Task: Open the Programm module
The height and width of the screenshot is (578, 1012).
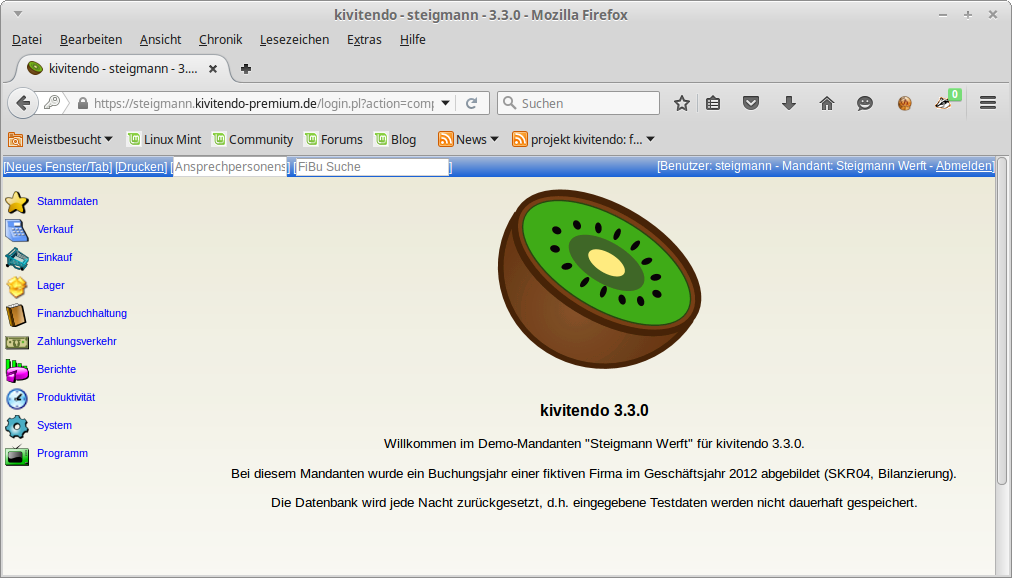Action: click(x=62, y=453)
